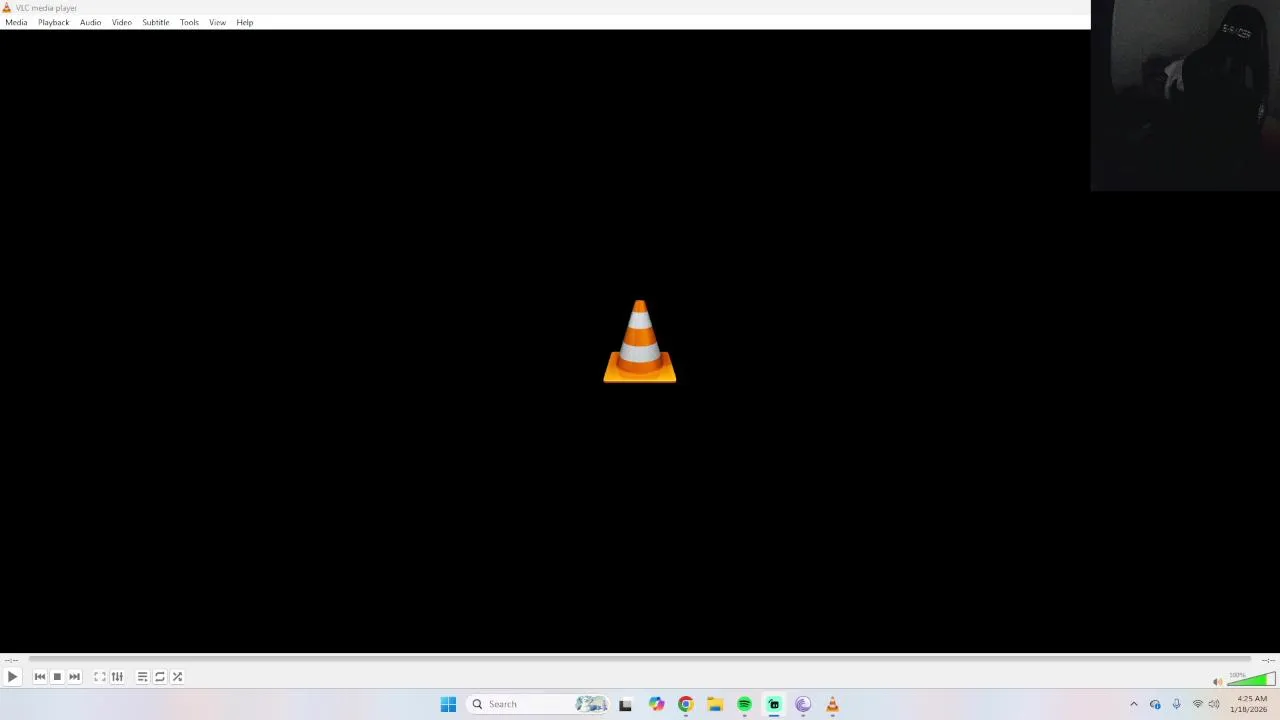Image resolution: width=1280 pixels, height=720 pixels.
Task: Open the View menu
Action: tap(217, 22)
